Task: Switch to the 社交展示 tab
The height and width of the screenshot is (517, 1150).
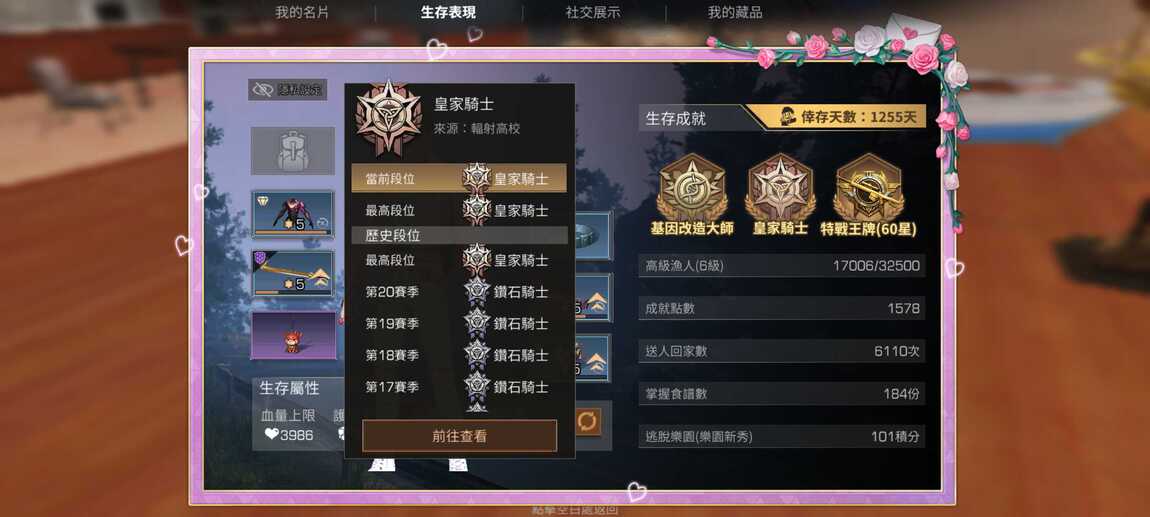Action: click(593, 12)
